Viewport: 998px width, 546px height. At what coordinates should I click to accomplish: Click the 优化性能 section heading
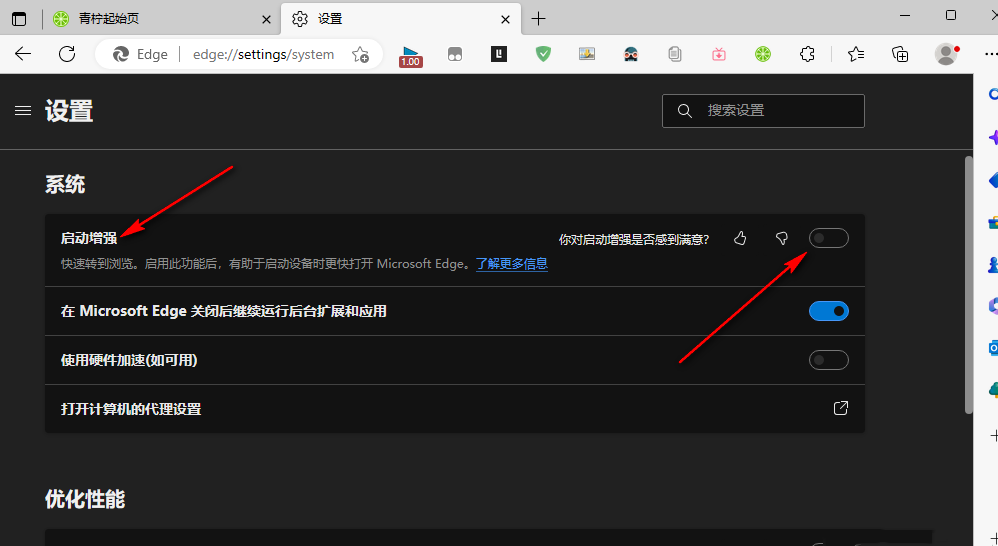tap(85, 500)
